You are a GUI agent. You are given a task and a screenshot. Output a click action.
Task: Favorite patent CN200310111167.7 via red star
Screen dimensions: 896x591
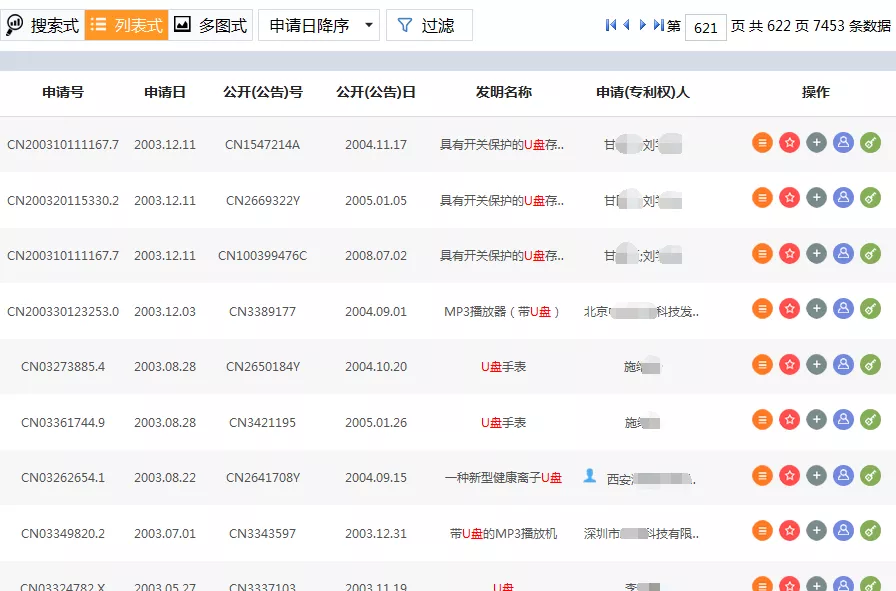tap(789, 142)
